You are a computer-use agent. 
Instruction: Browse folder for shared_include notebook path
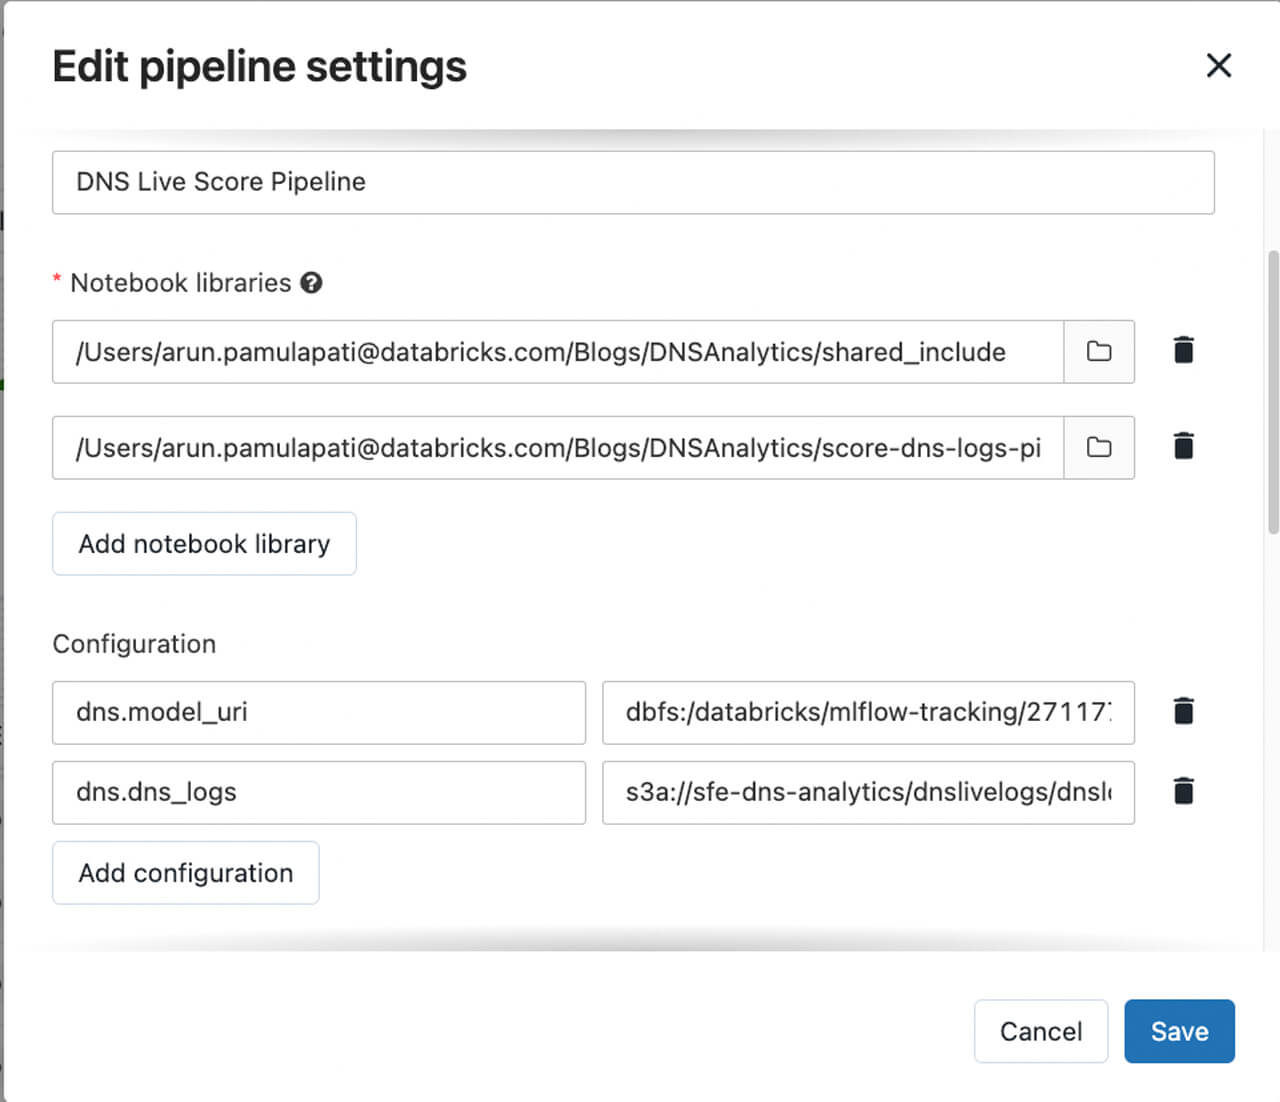point(1099,351)
